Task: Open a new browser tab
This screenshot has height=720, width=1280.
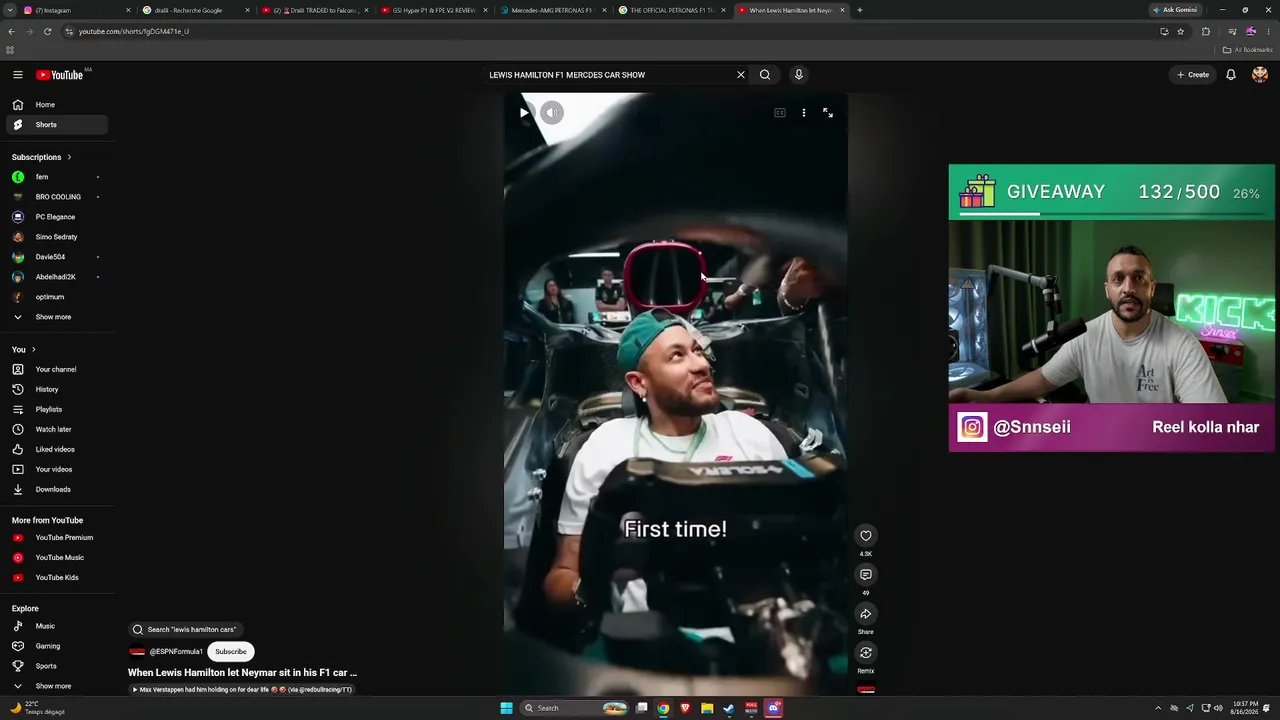Action: pyautogui.click(x=860, y=10)
